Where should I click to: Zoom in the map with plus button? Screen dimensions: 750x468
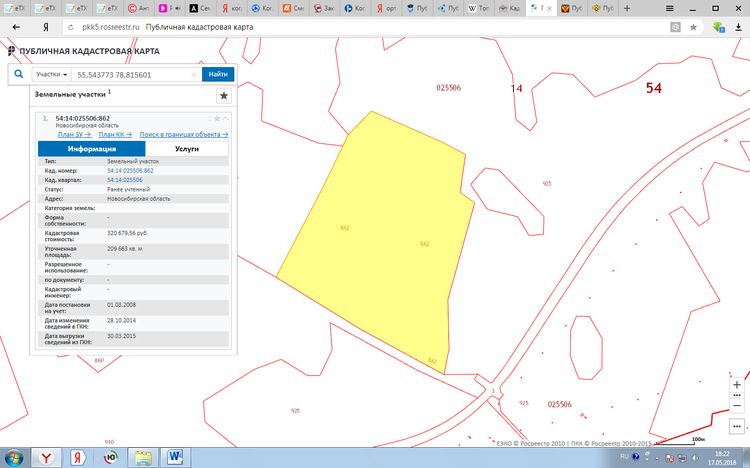[x=737, y=385]
